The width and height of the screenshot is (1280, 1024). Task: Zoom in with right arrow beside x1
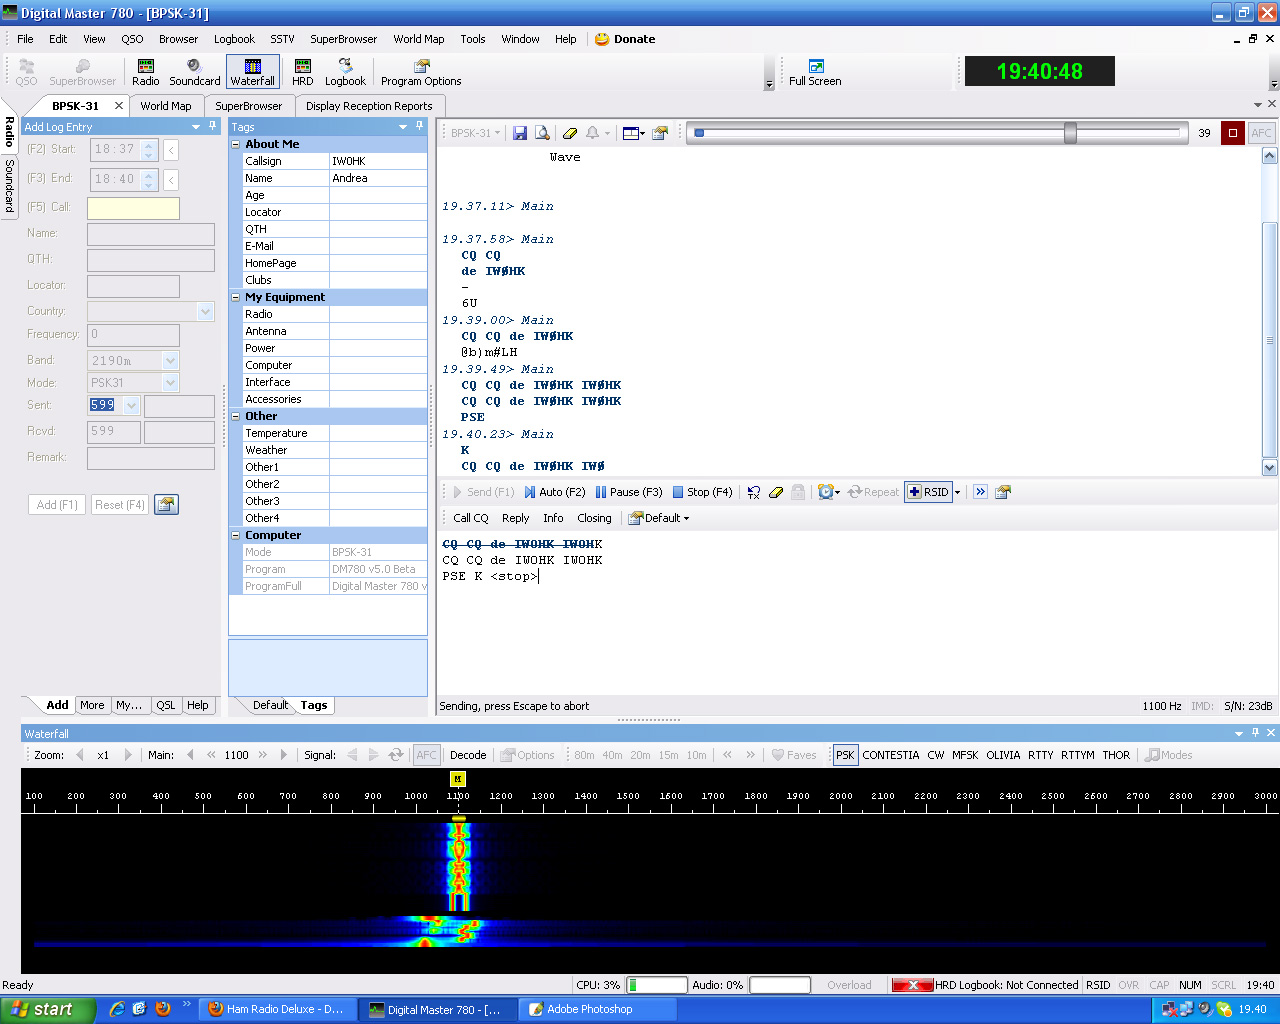click(x=127, y=755)
